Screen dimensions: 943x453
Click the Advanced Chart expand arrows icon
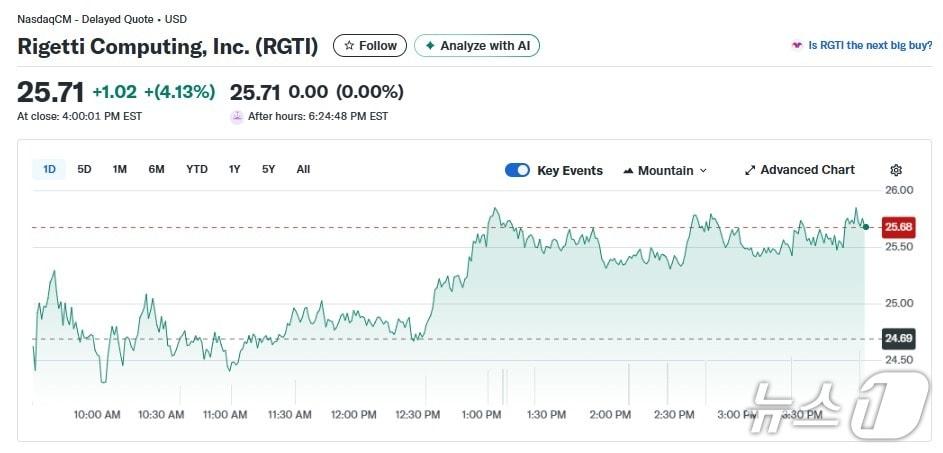pos(750,170)
